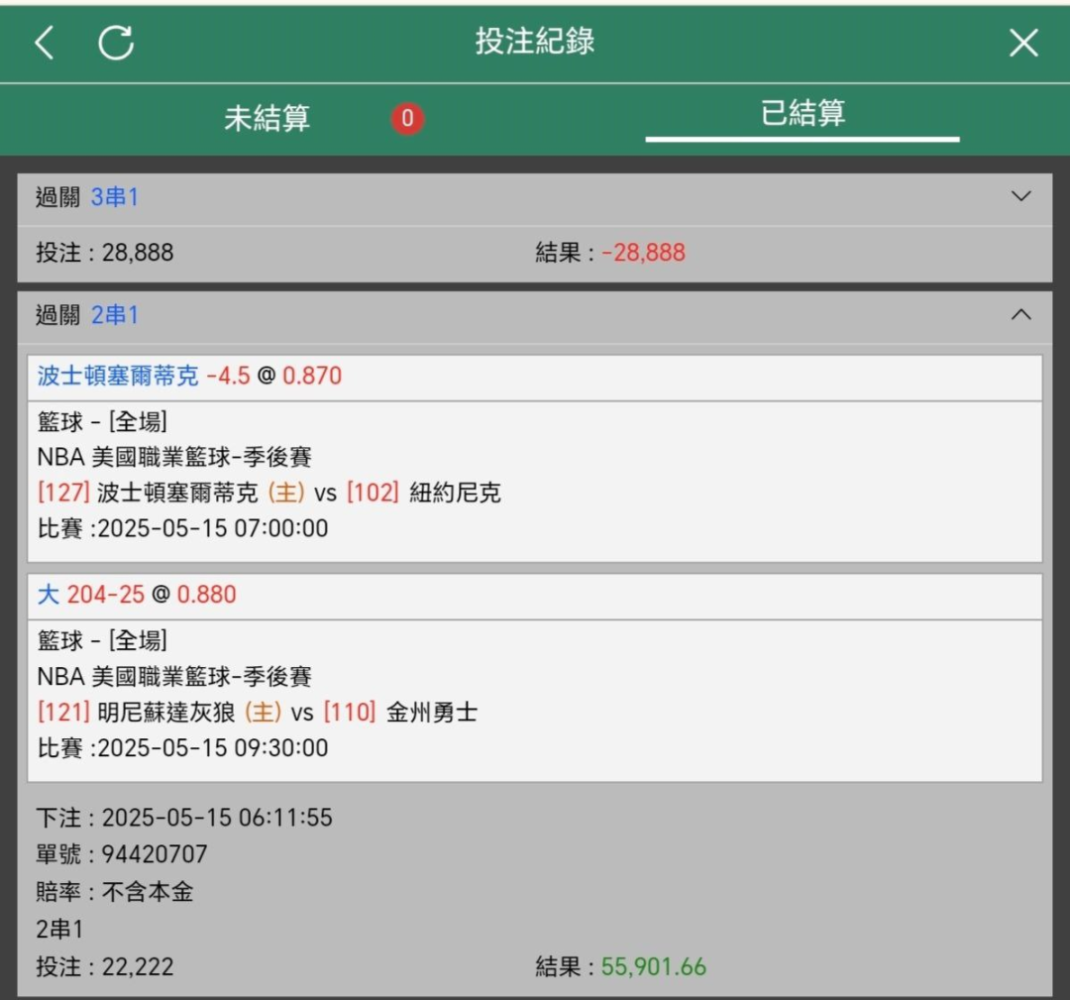Select the result 55,901.66
The height and width of the screenshot is (1000, 1070).
click(x=653, y=967)
